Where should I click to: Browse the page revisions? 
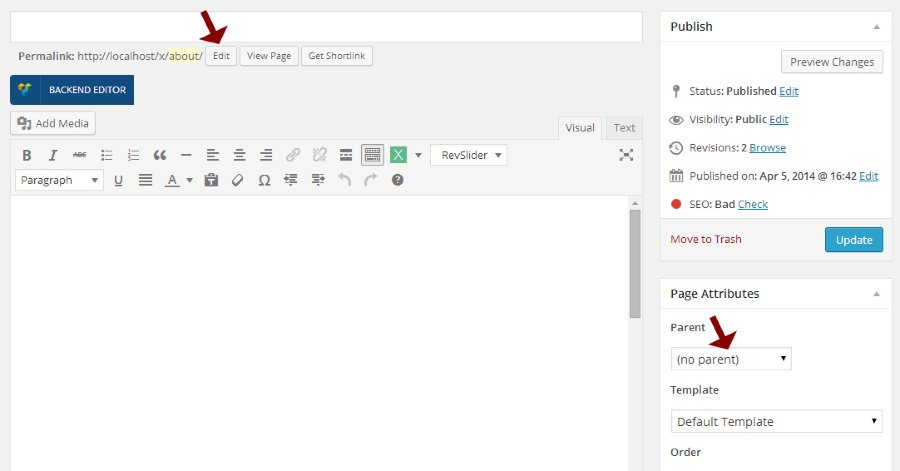(767, 147)
